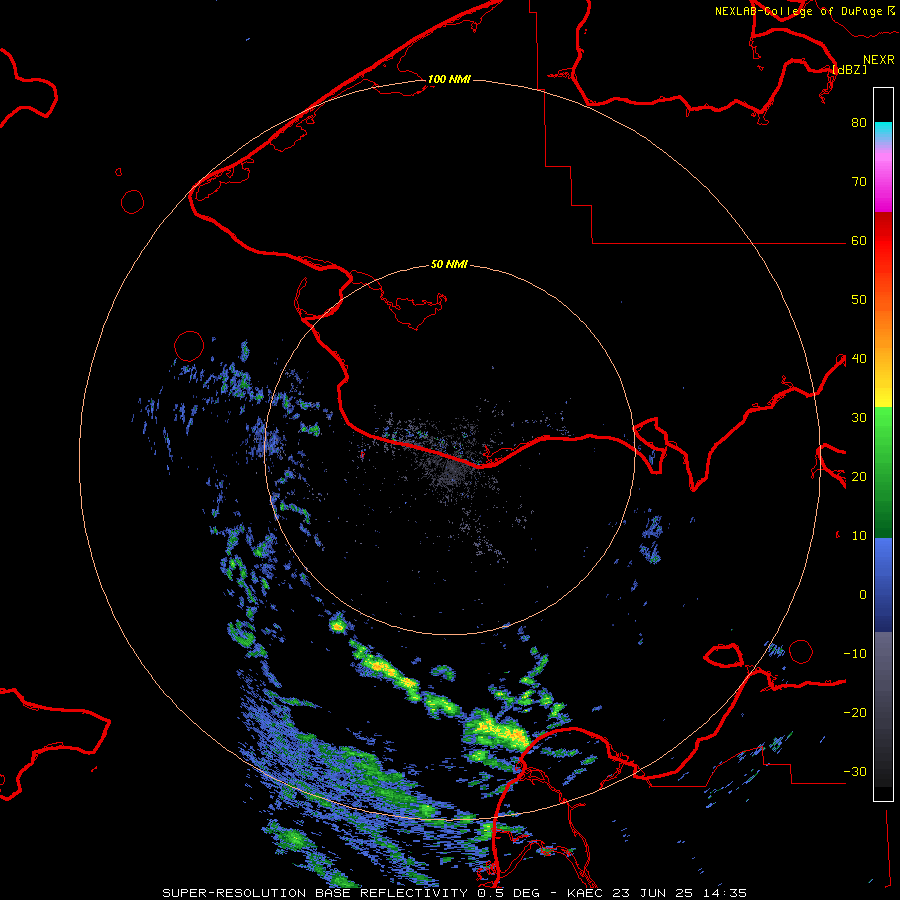Screen dimensions: 900x900
Task: Click the 0 dBZ scale value
Action: coord(863,595)
